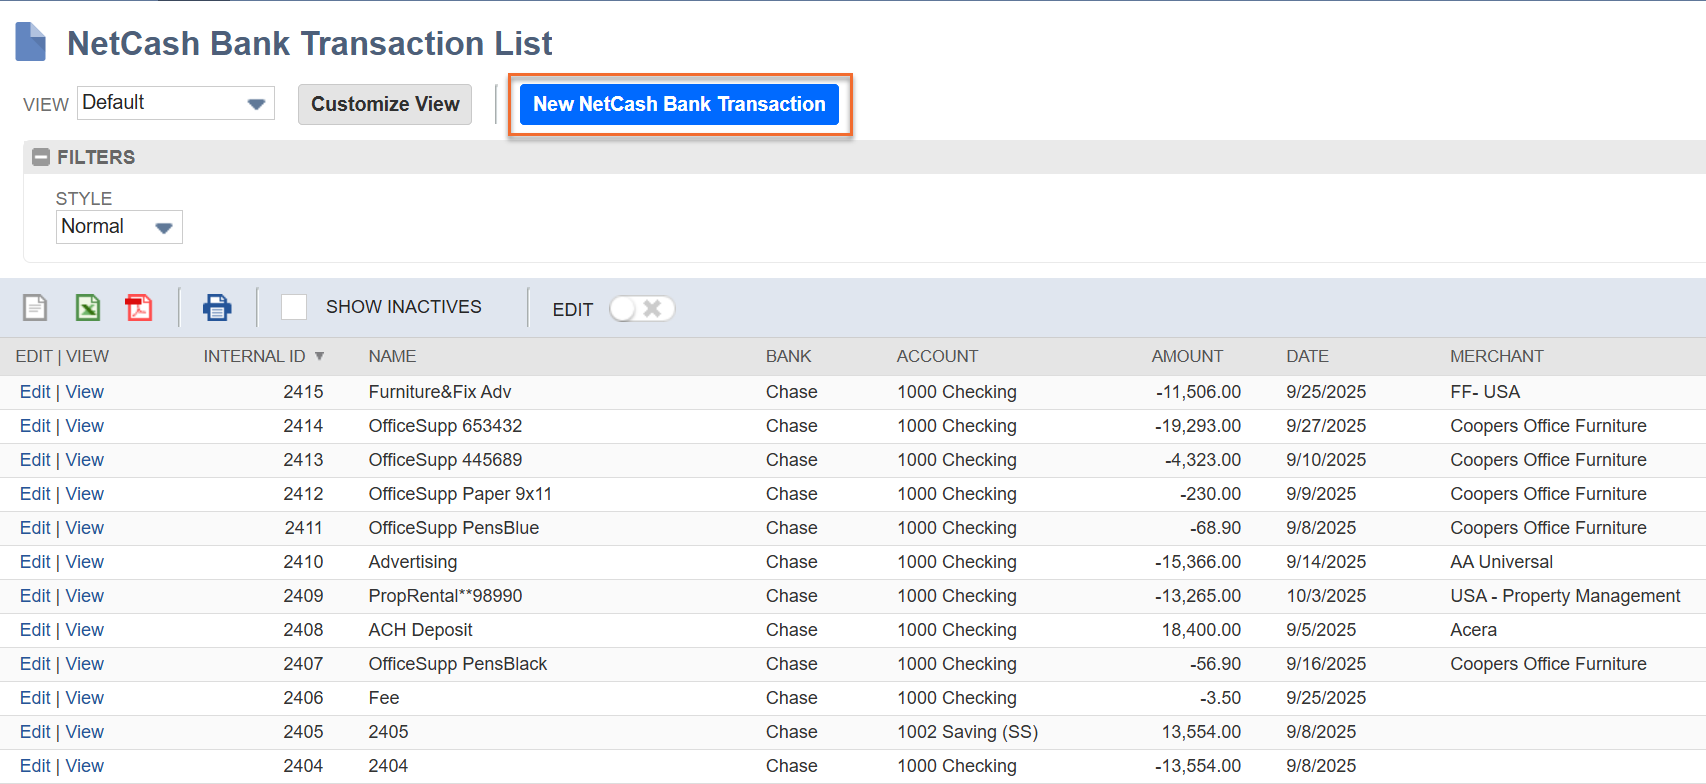Click the printer icon
Image resolution: width=1706 pixels, height=784 pixels.
coord(217,307)
